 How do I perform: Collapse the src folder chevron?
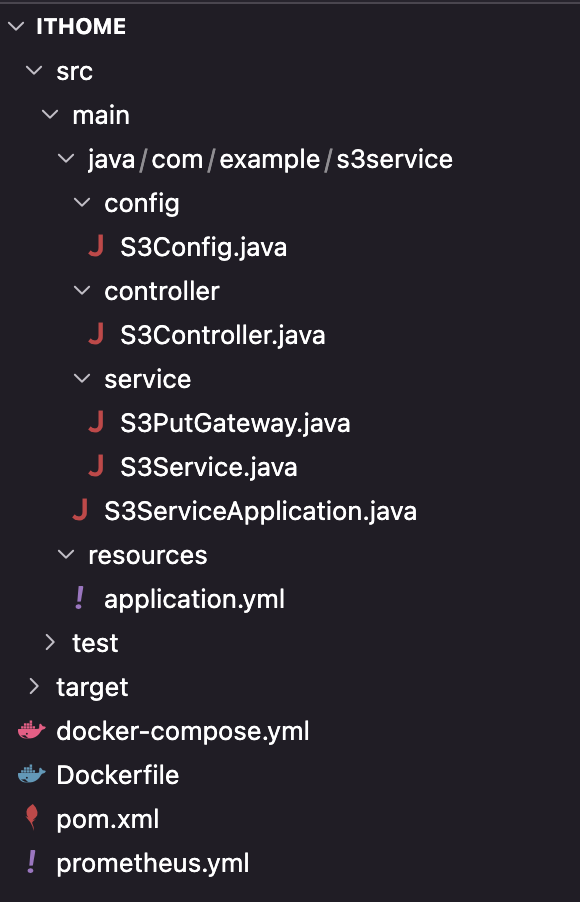pyautogui.click(x=35, y=71)
